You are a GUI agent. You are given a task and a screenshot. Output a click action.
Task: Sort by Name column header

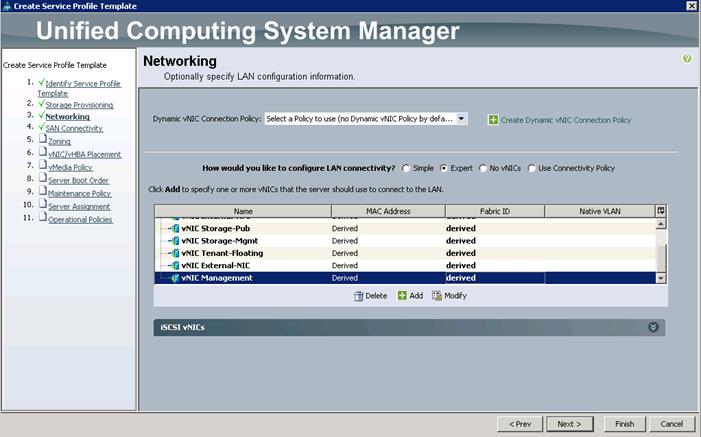pos(243,211)
